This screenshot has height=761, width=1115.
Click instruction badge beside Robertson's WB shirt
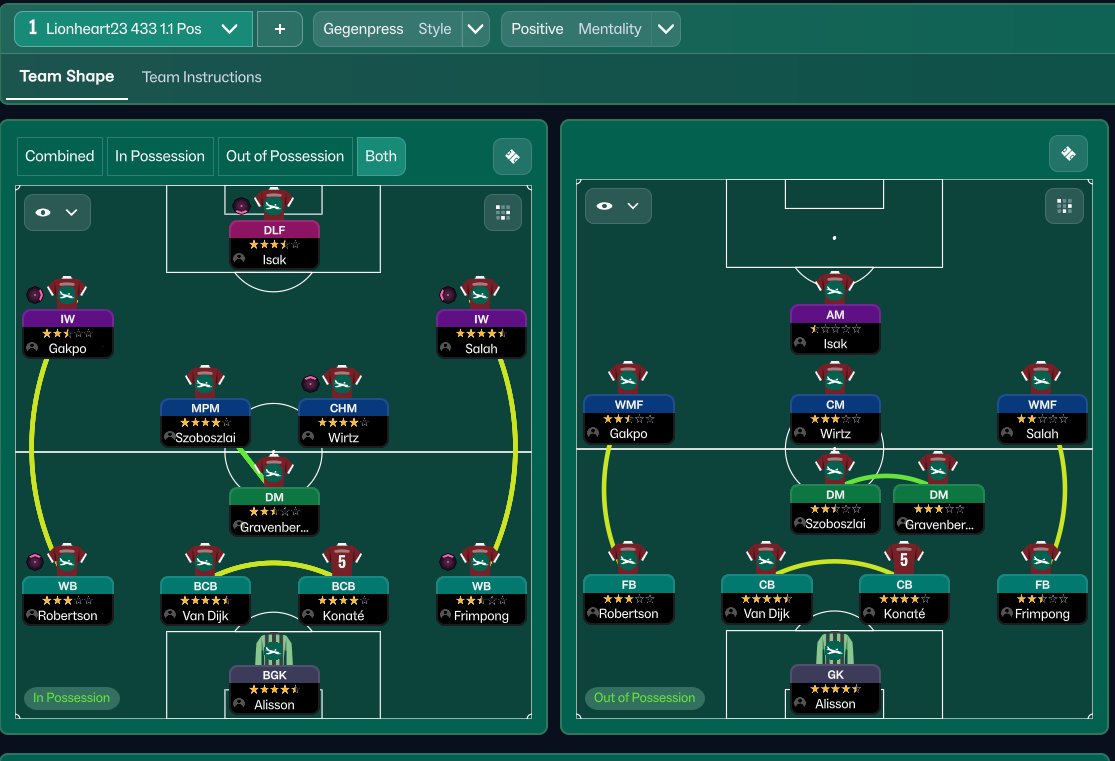tap(35, 561)
